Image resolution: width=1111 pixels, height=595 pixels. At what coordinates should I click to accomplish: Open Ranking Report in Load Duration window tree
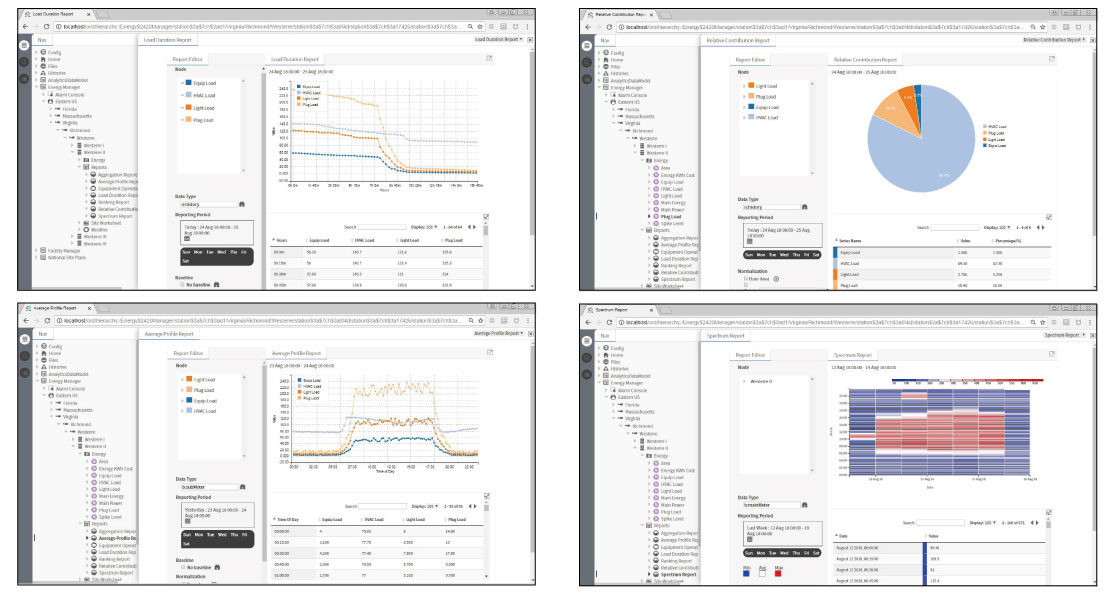coord(113,203)
